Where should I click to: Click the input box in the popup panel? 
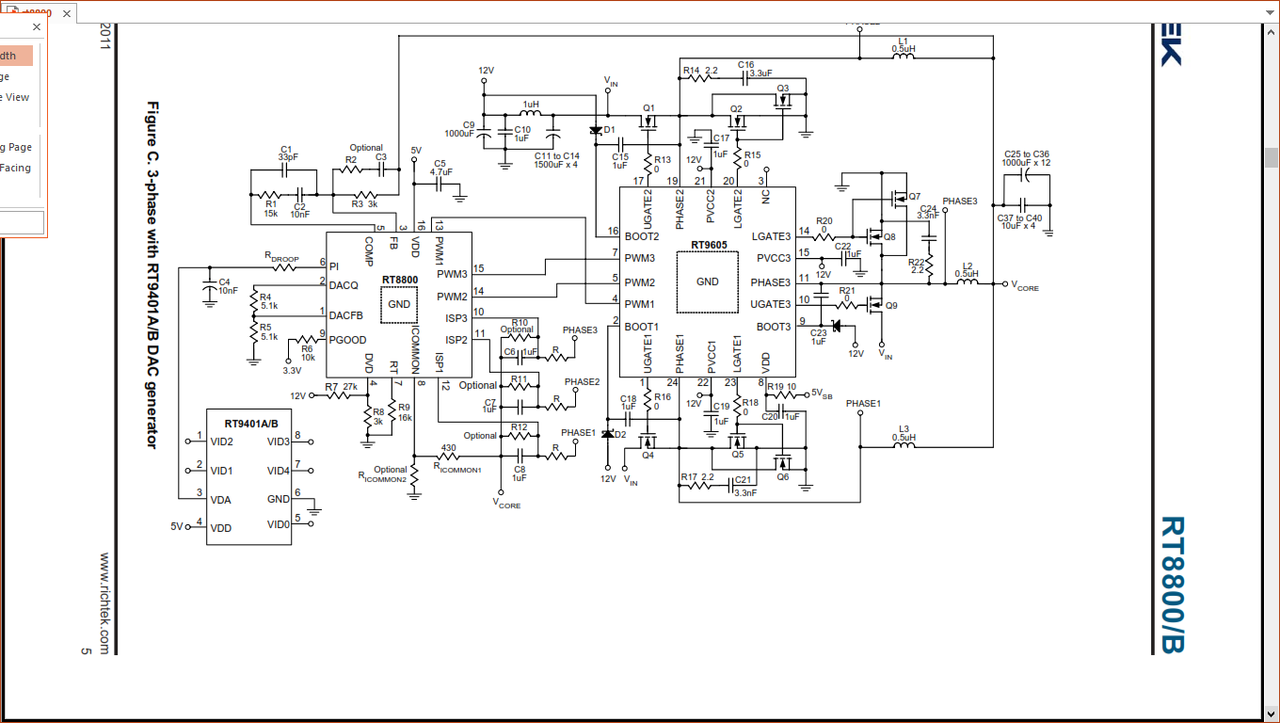coord(20,221)
